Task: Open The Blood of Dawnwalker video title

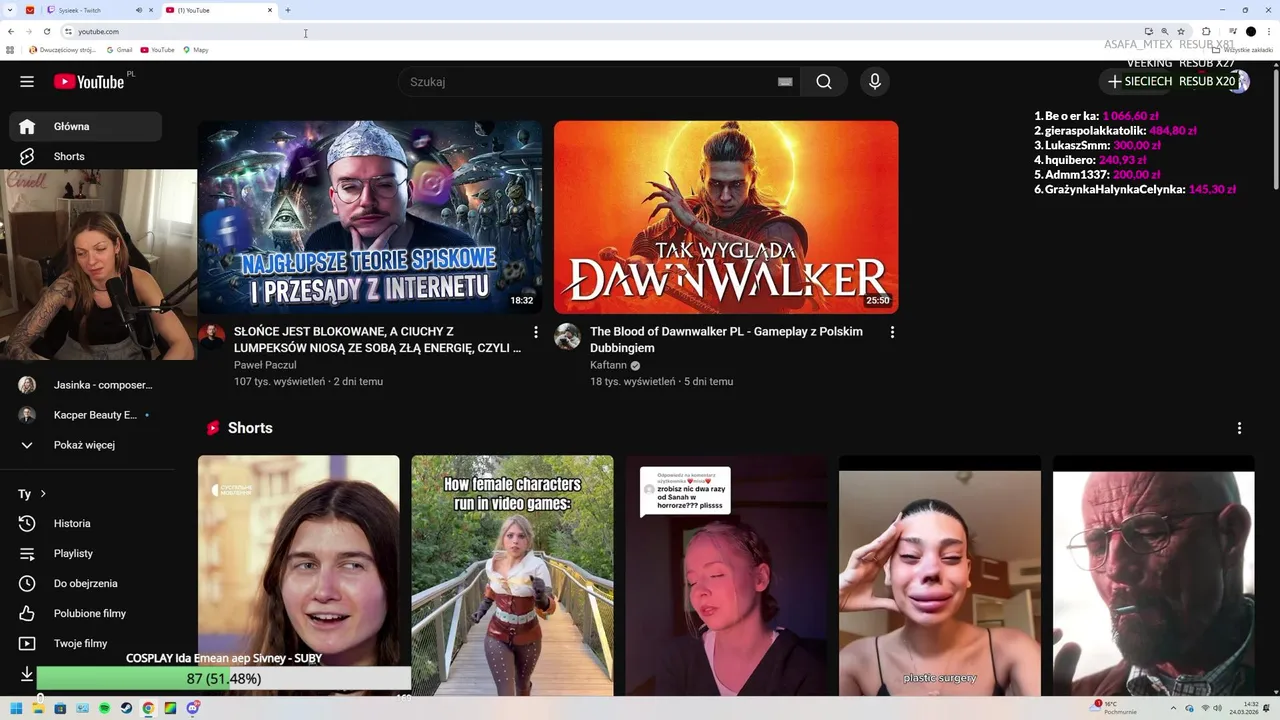Action: [726, 340]
